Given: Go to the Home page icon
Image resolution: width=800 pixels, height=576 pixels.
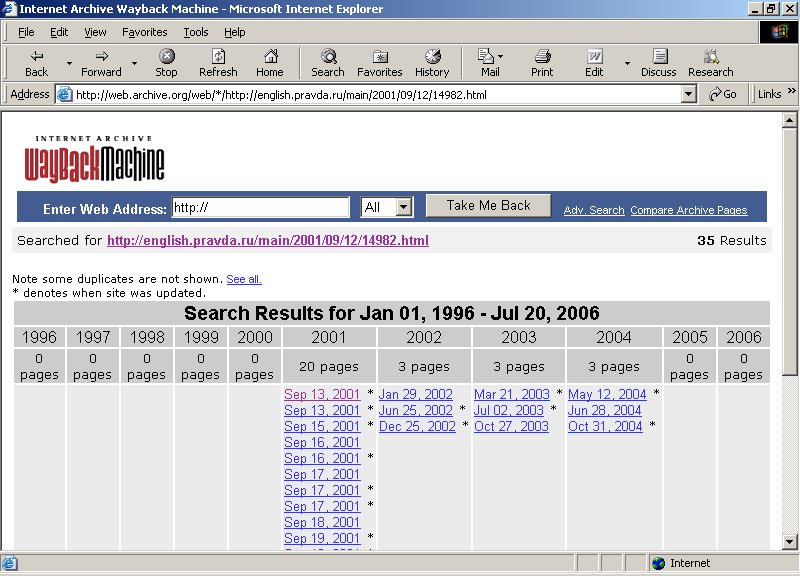Looking at the screenshot, I should coord(270,56).
